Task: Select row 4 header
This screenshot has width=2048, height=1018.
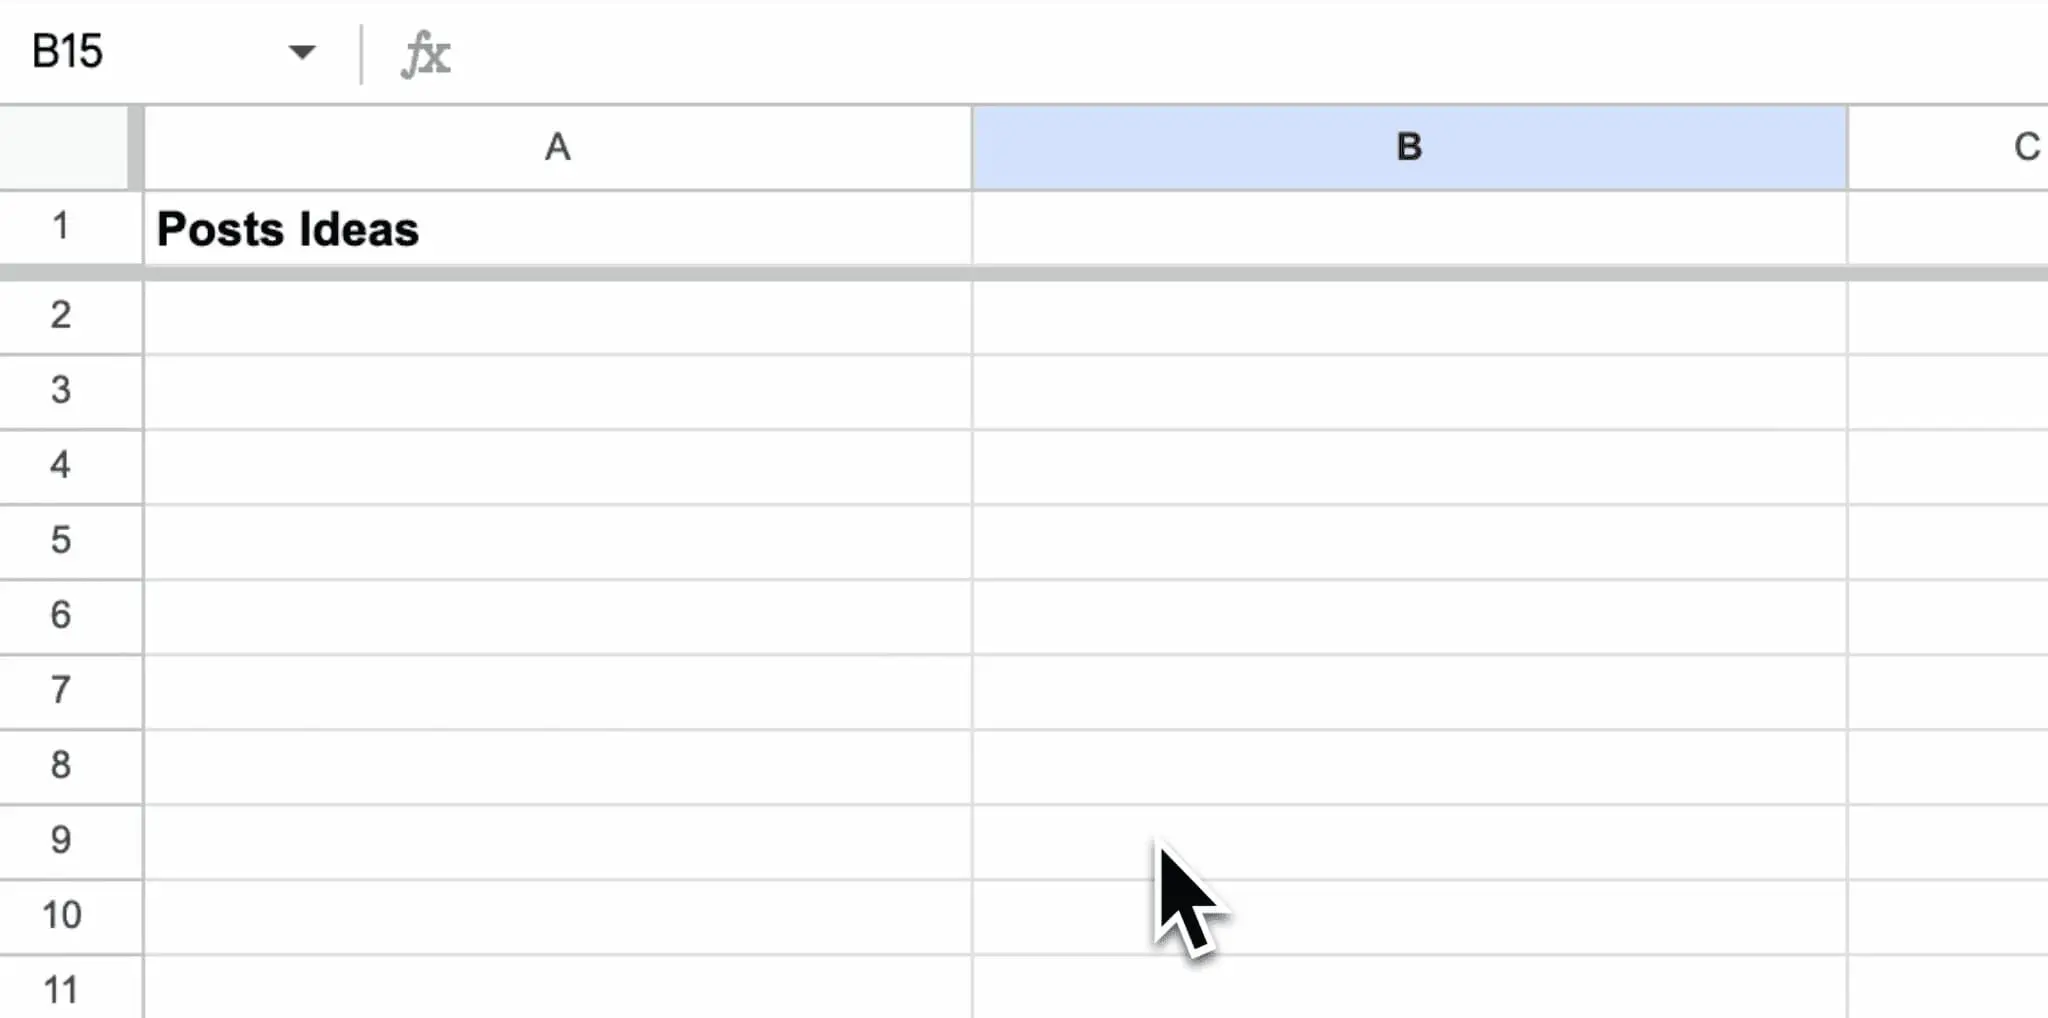Action: [x=62, y=465]
